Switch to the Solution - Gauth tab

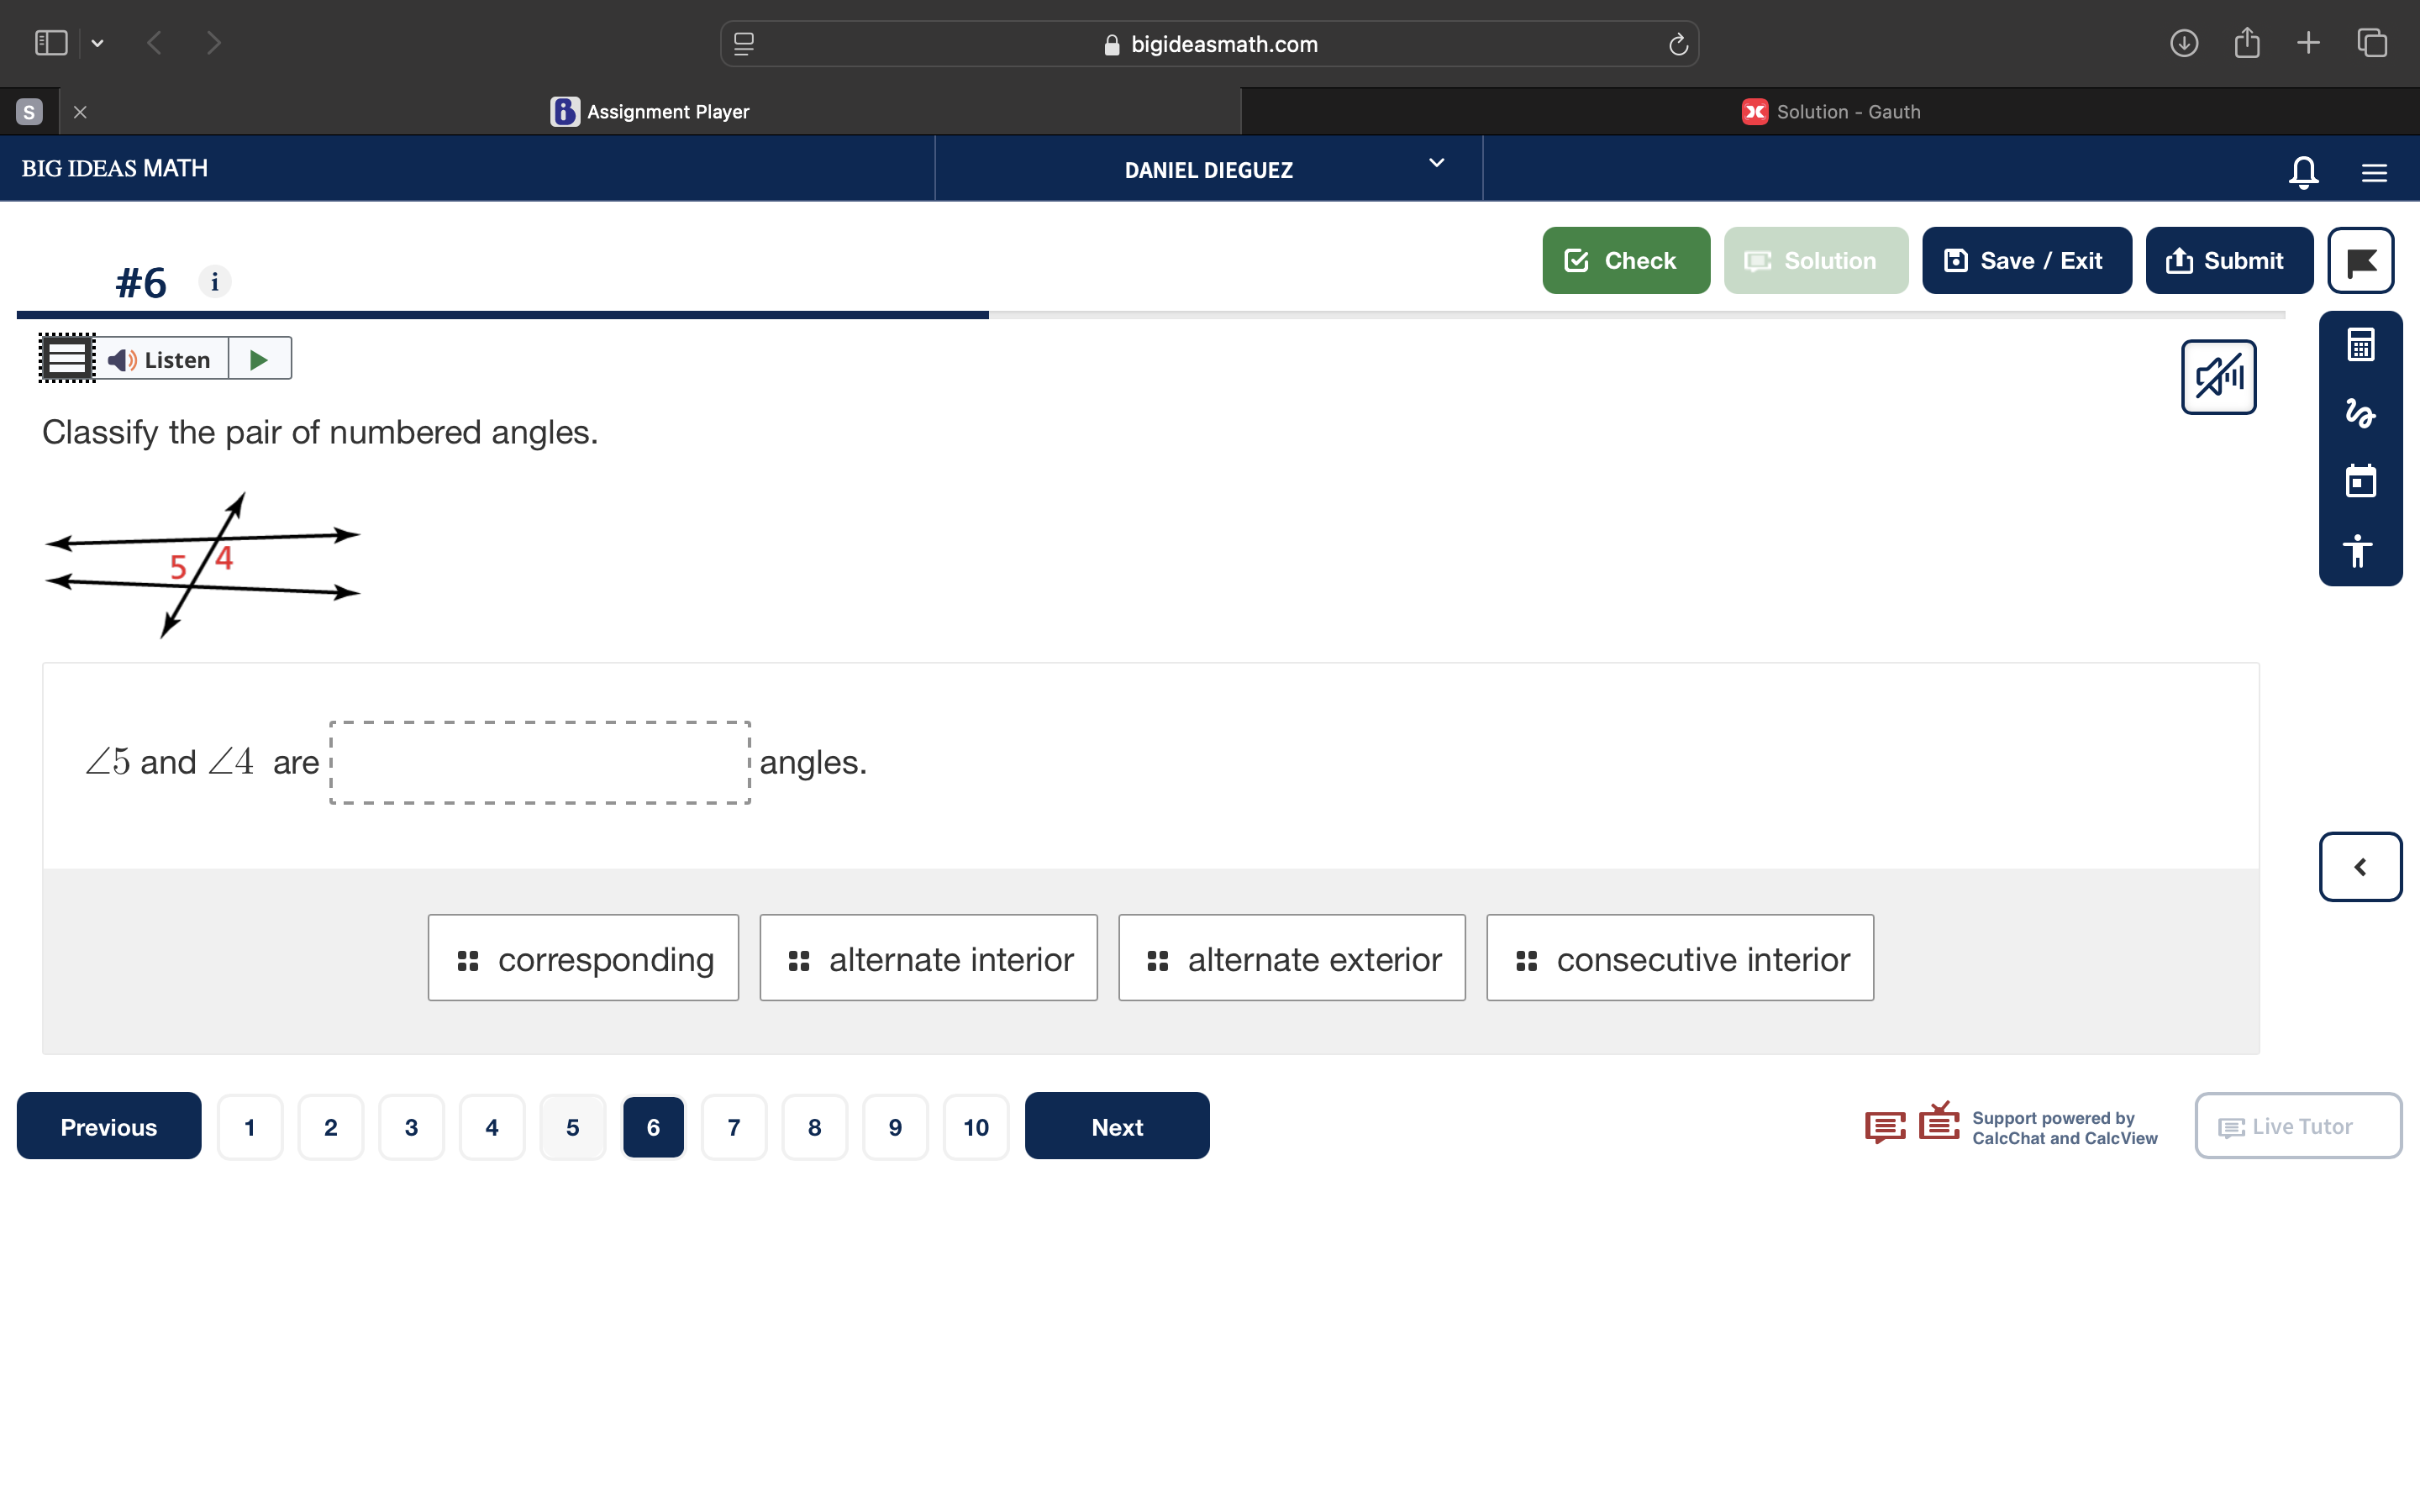1830,112
